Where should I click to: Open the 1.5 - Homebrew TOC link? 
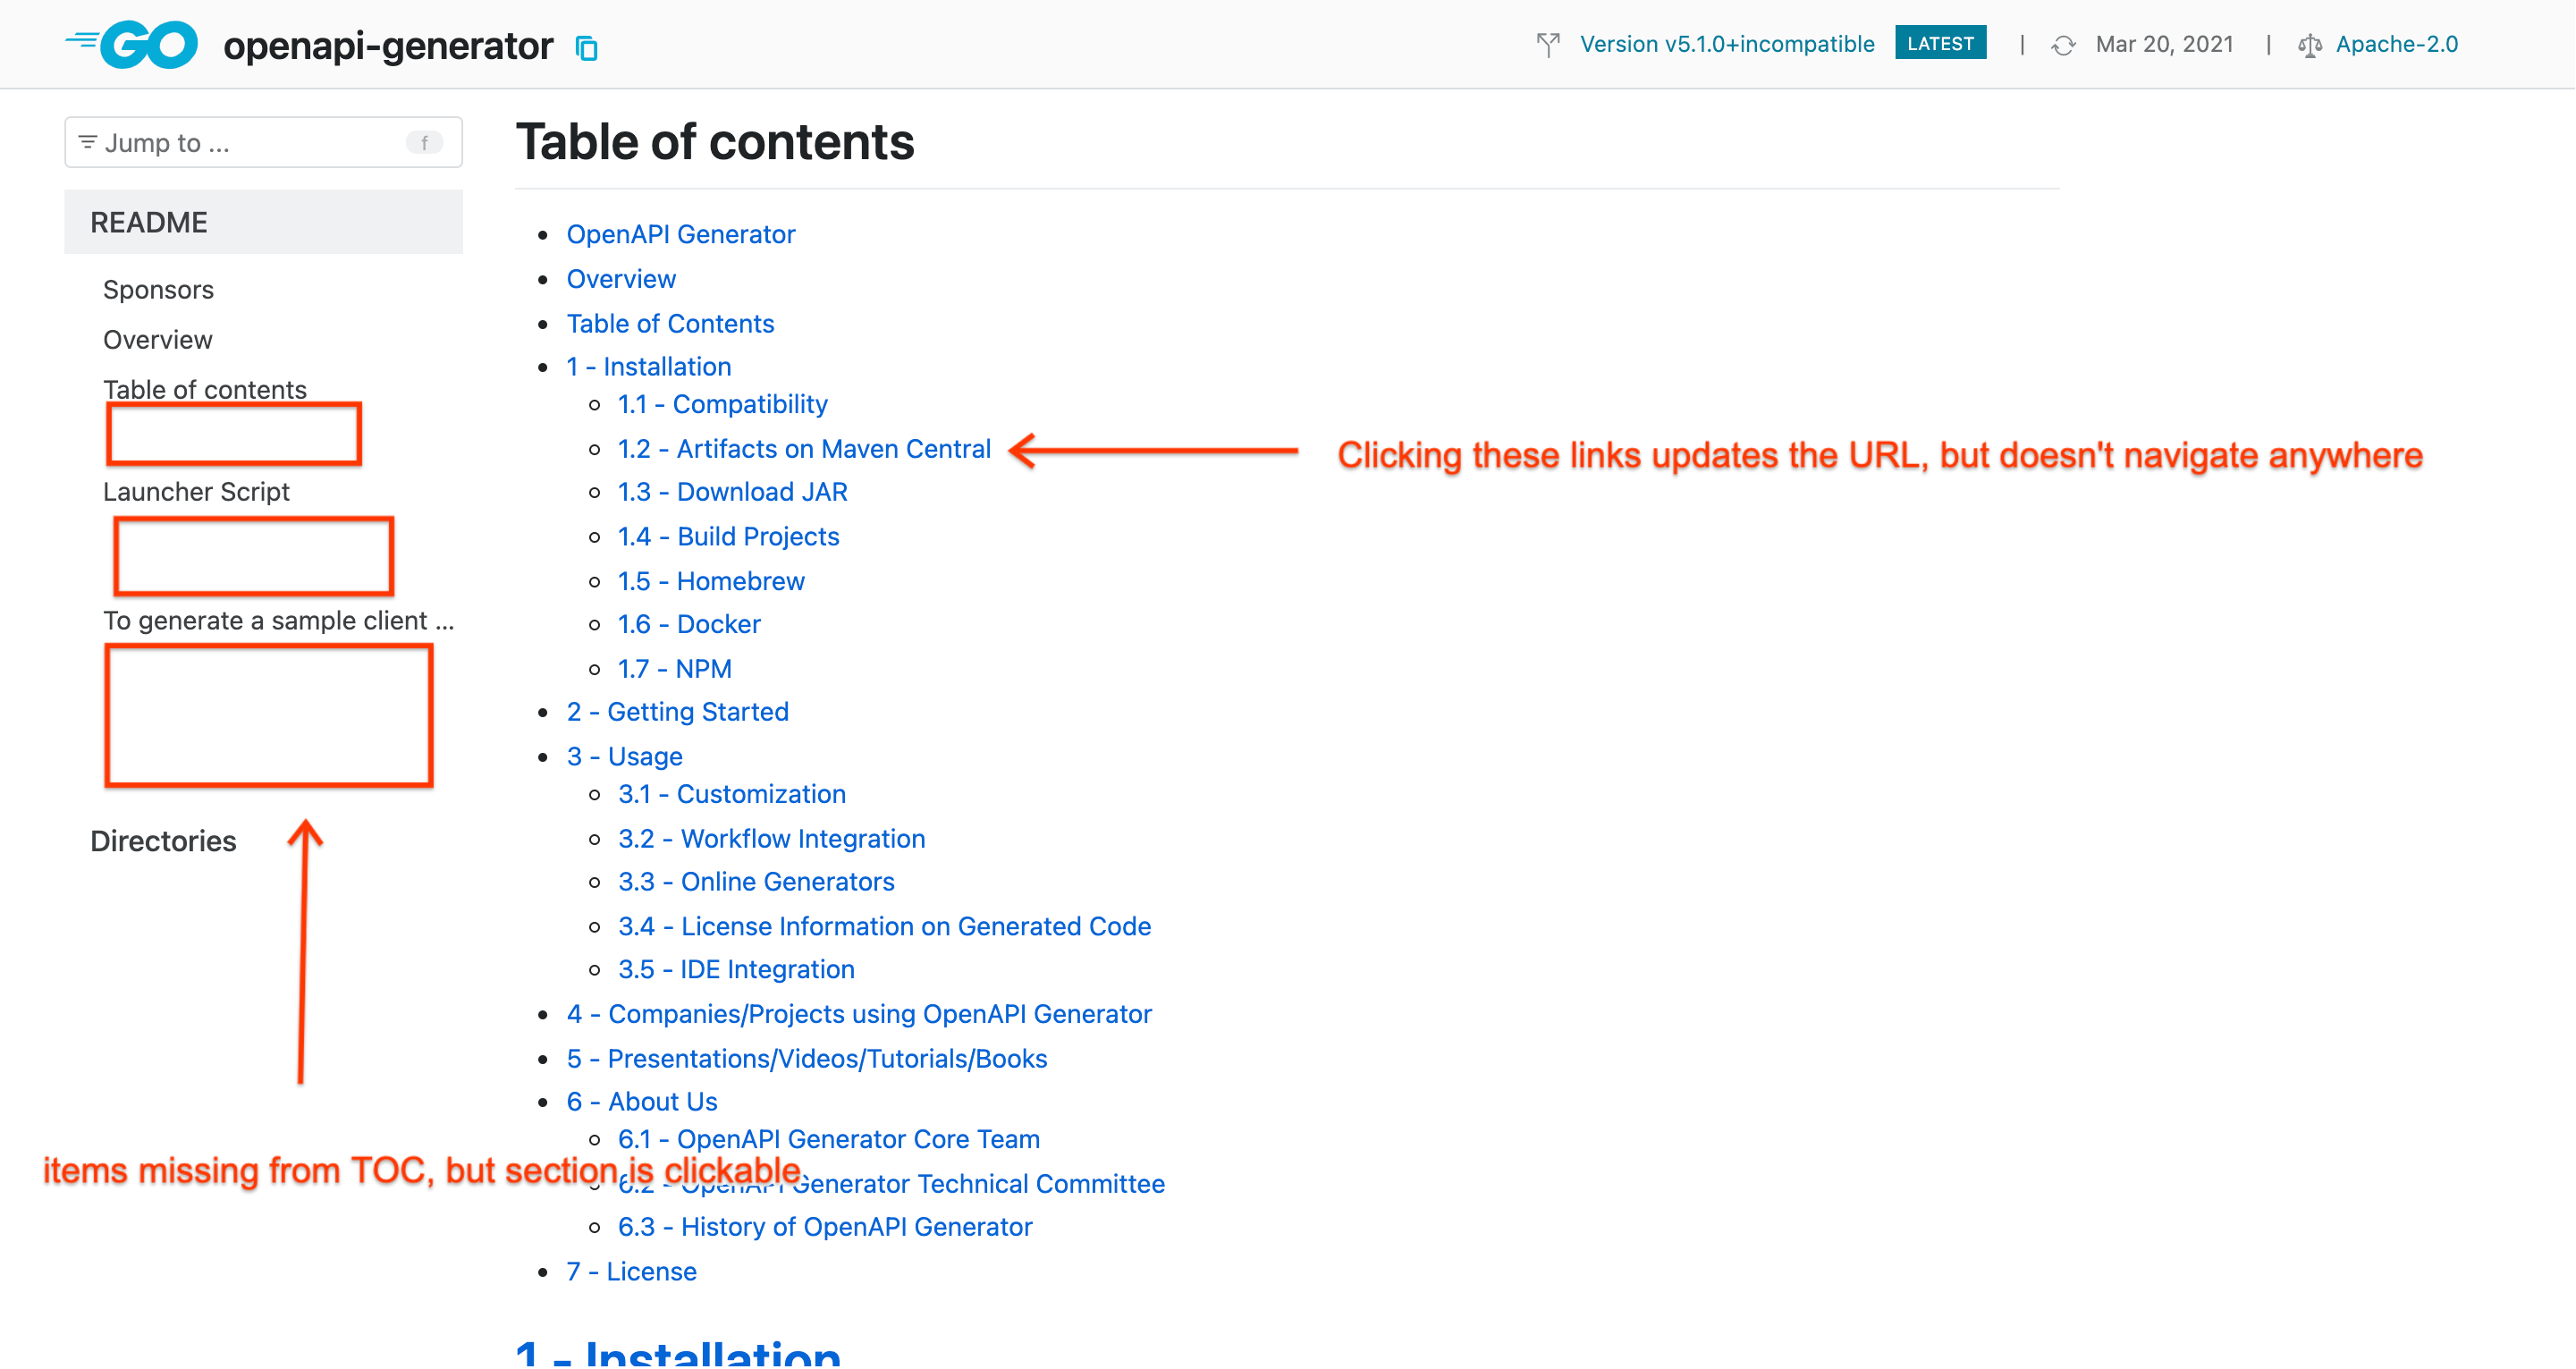tap(710, 580)
